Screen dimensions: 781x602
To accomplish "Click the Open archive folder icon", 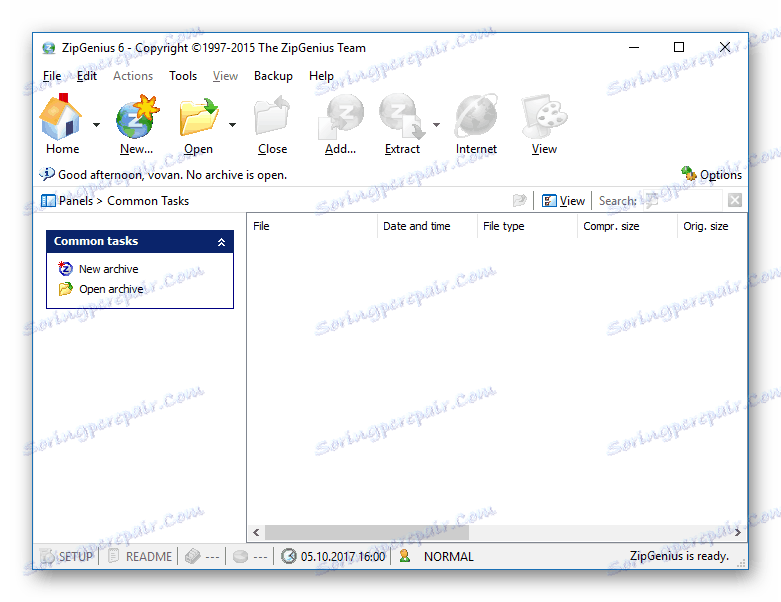I will pos(65,289).
